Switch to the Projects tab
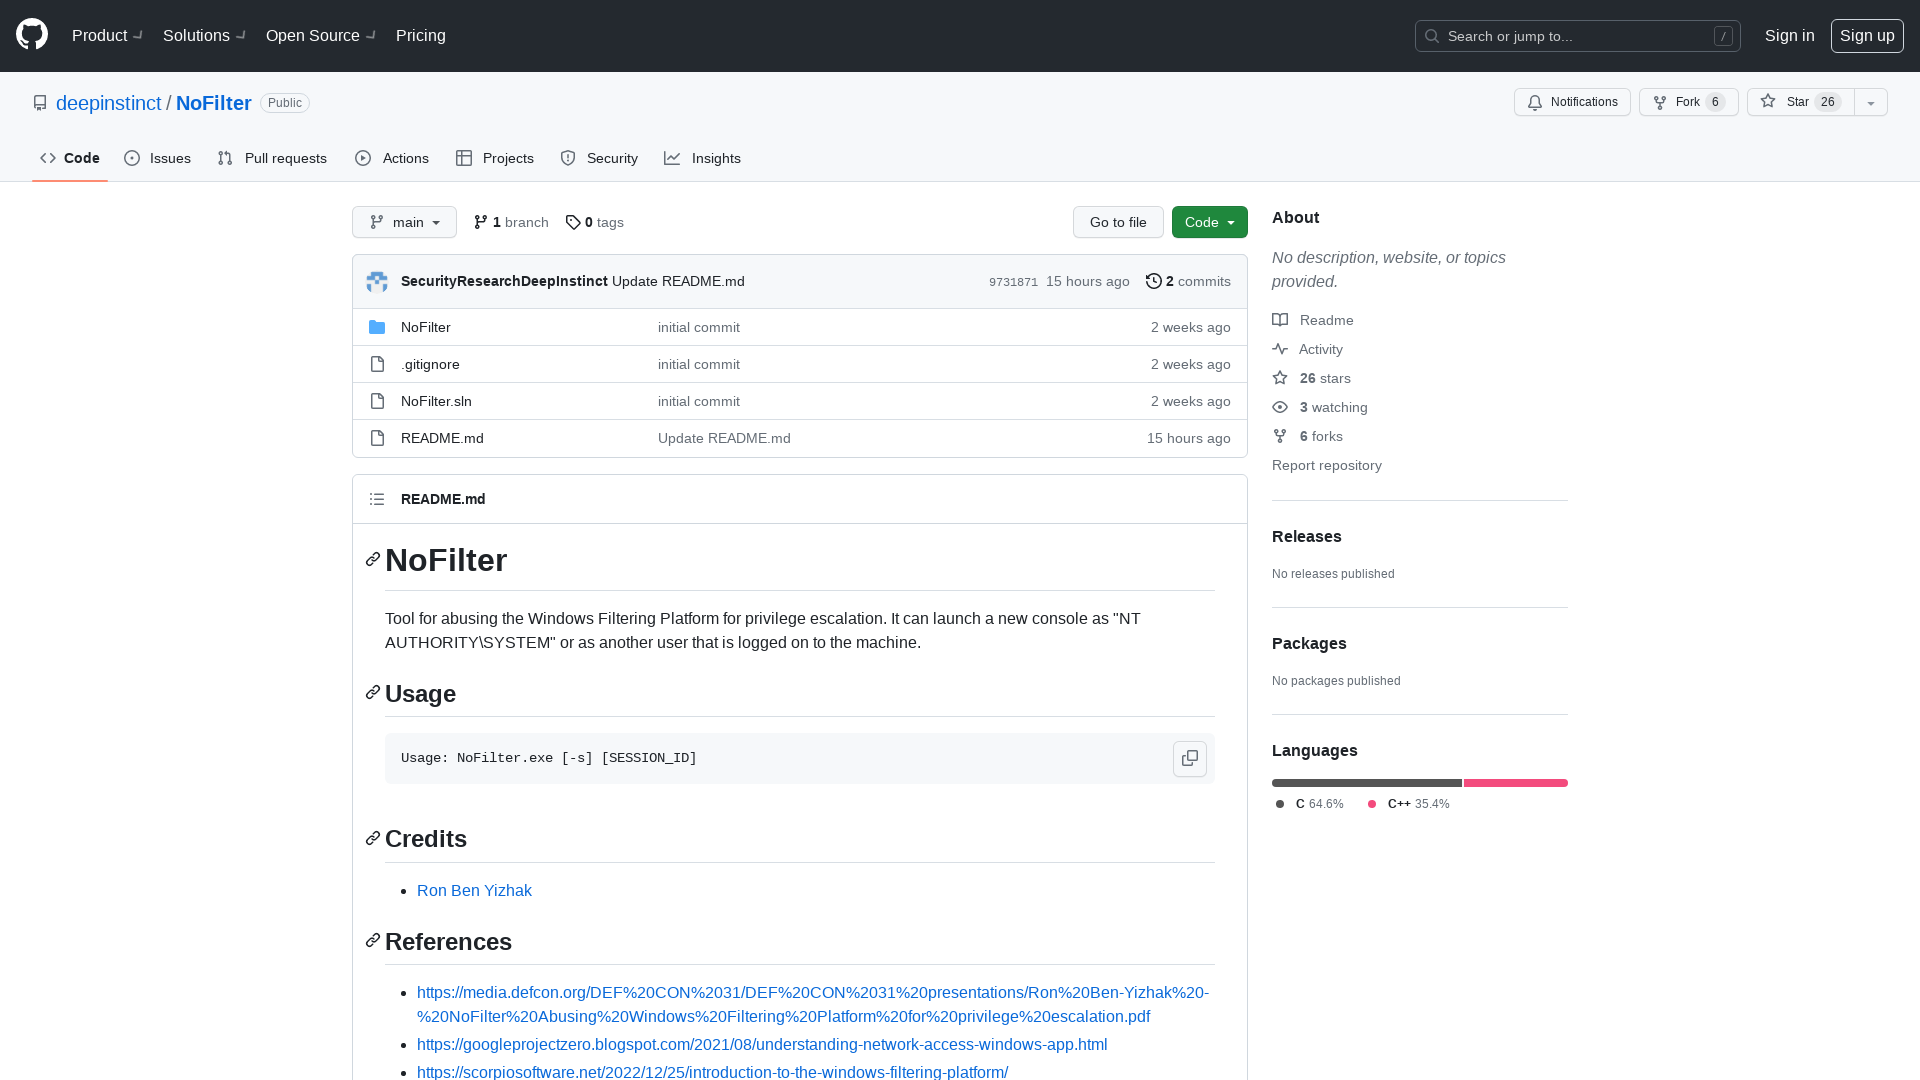This screenshot has width=1920, height=1080. [x=495, y=158]
